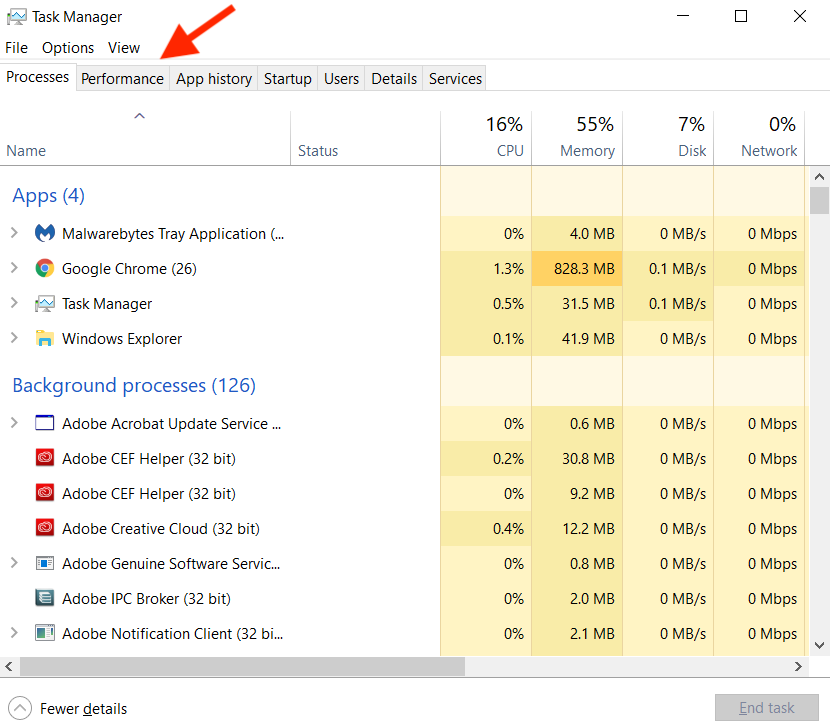
Task: Go to the Services tab
Action: pyautogui.click(x=455, y=78)
